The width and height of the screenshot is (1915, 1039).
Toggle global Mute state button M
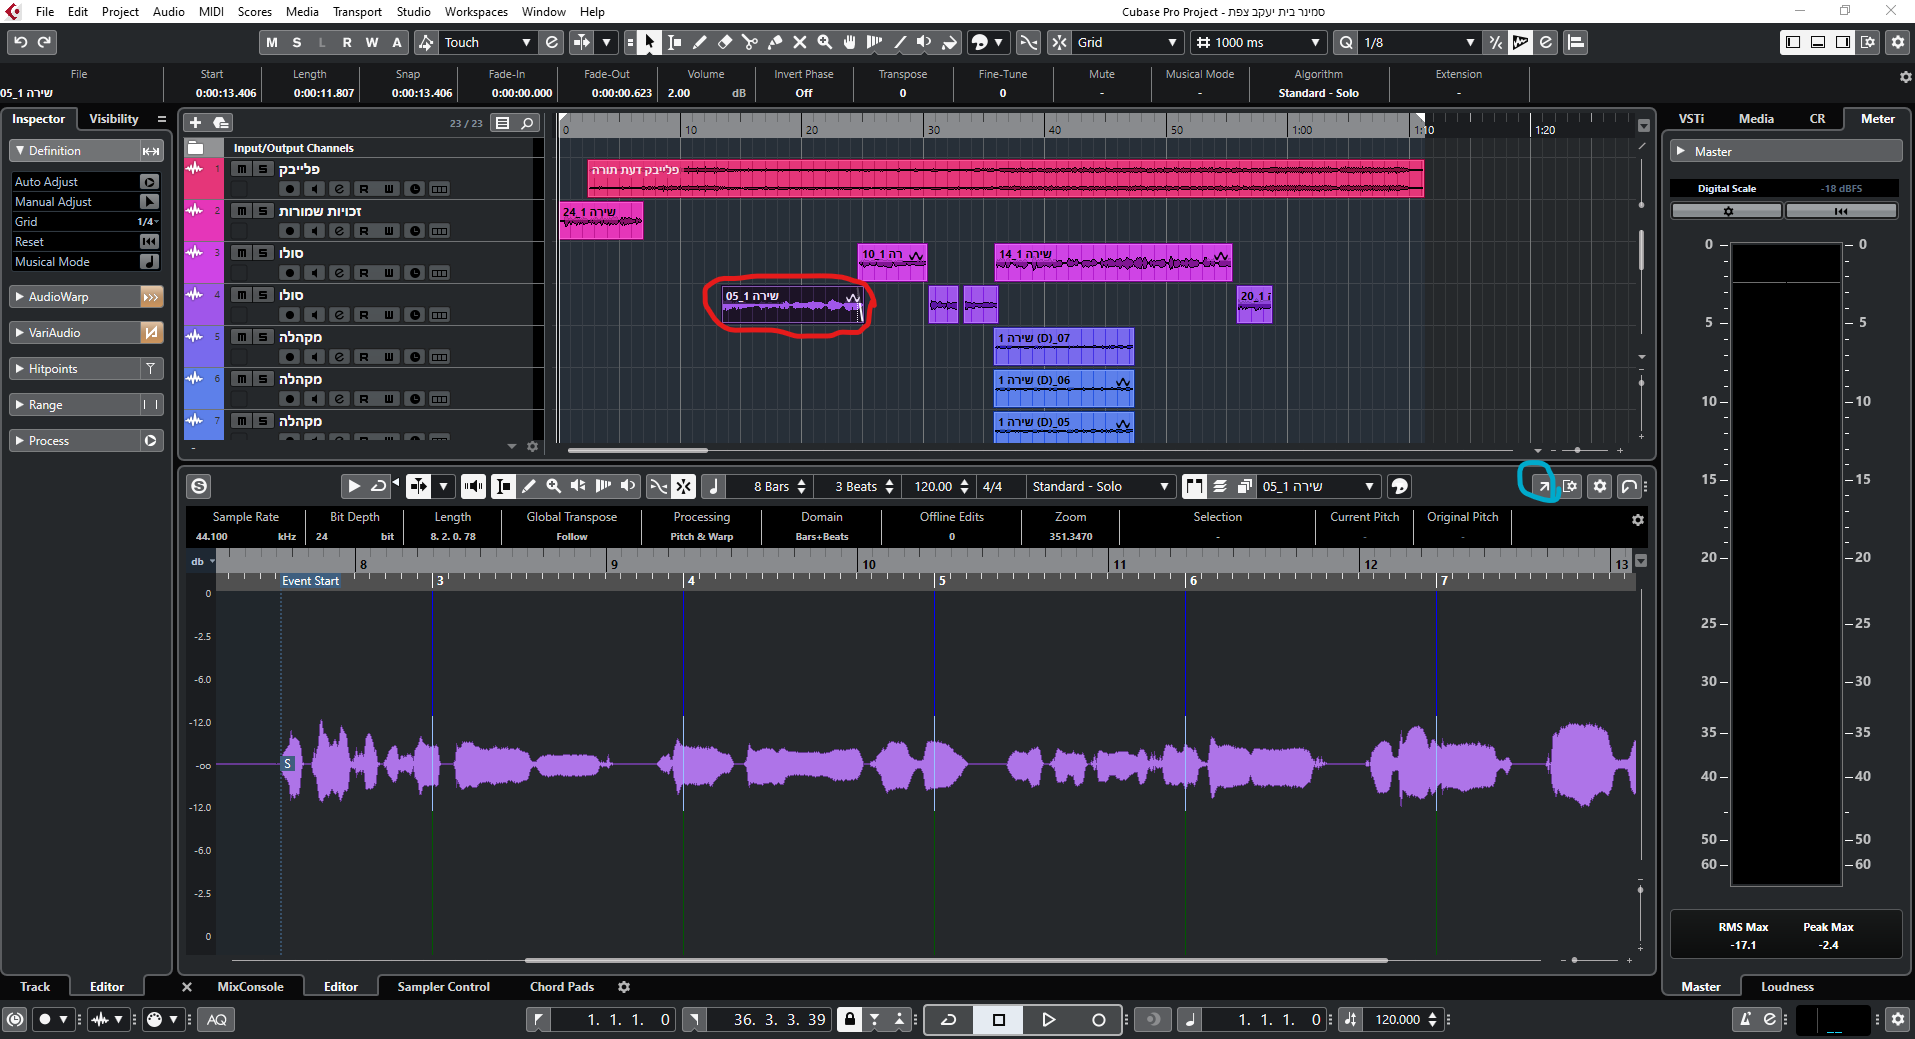[272, 42]
